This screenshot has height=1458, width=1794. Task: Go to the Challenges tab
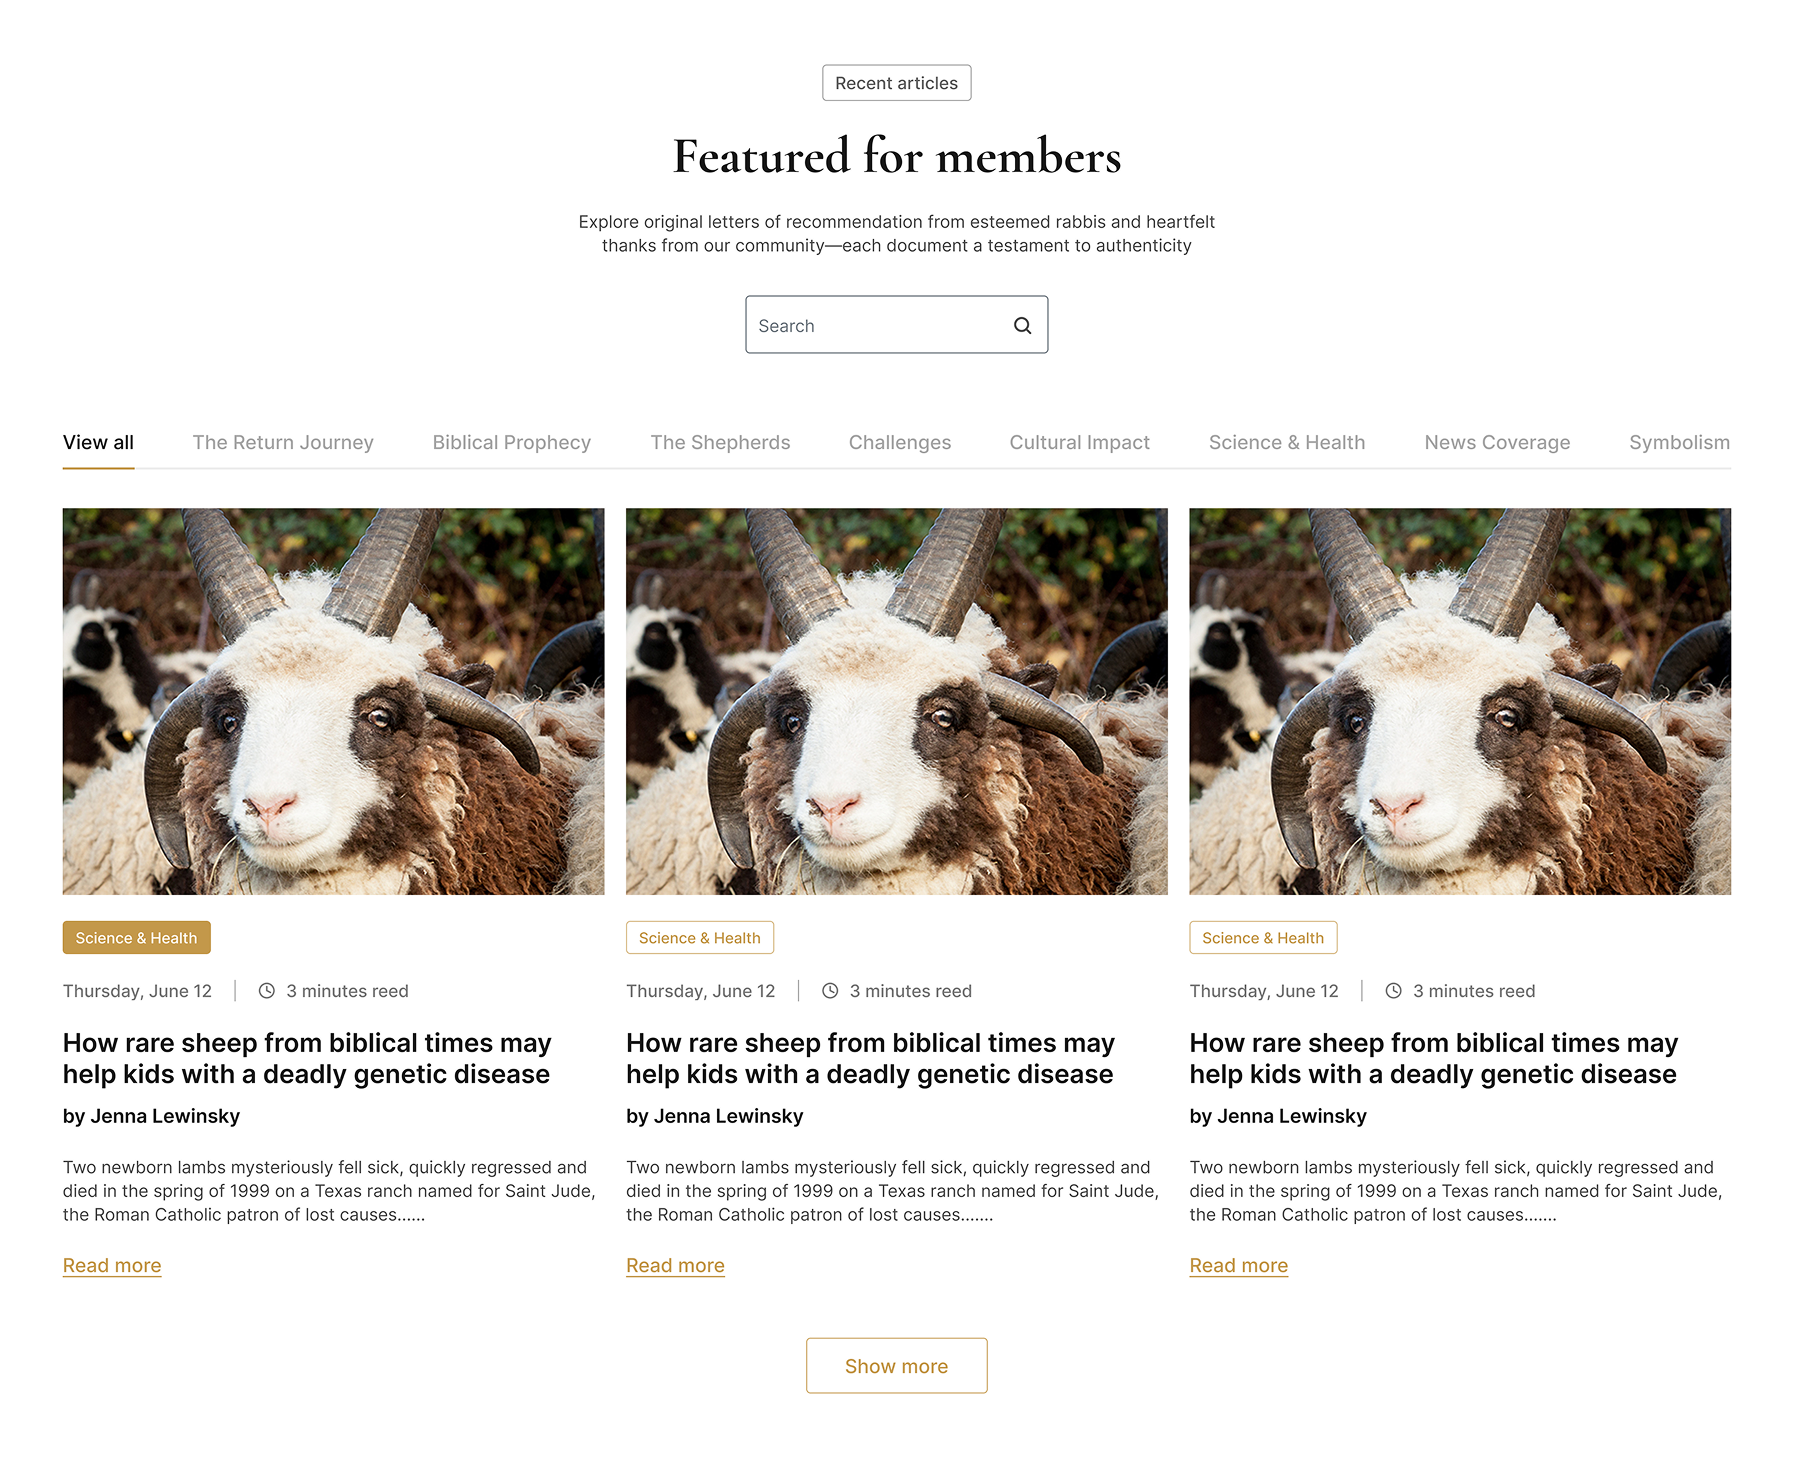click(899, 442)
